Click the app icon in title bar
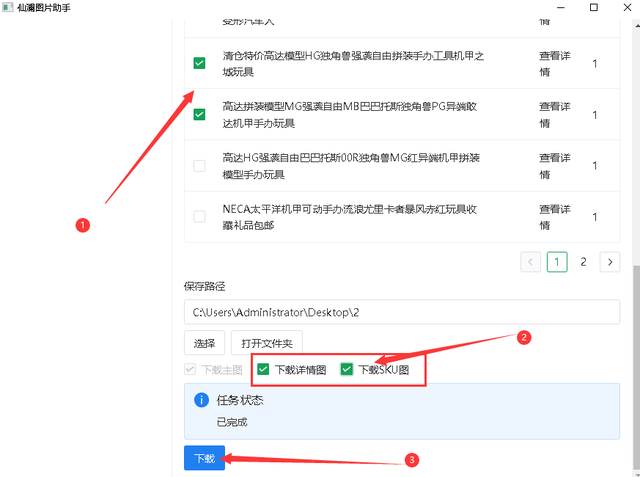This screenshot has height=477, width=640. [8, 8]
